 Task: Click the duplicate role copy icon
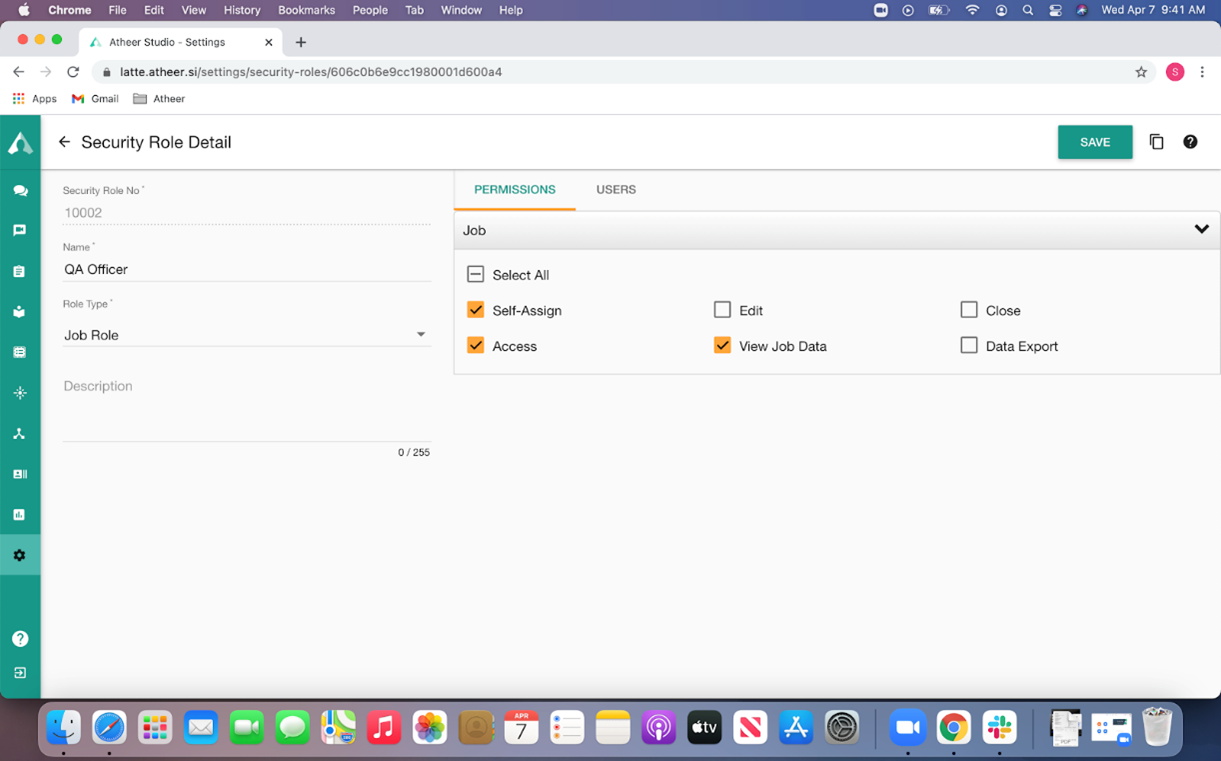pyautogui.click(x=1157, y=142)
